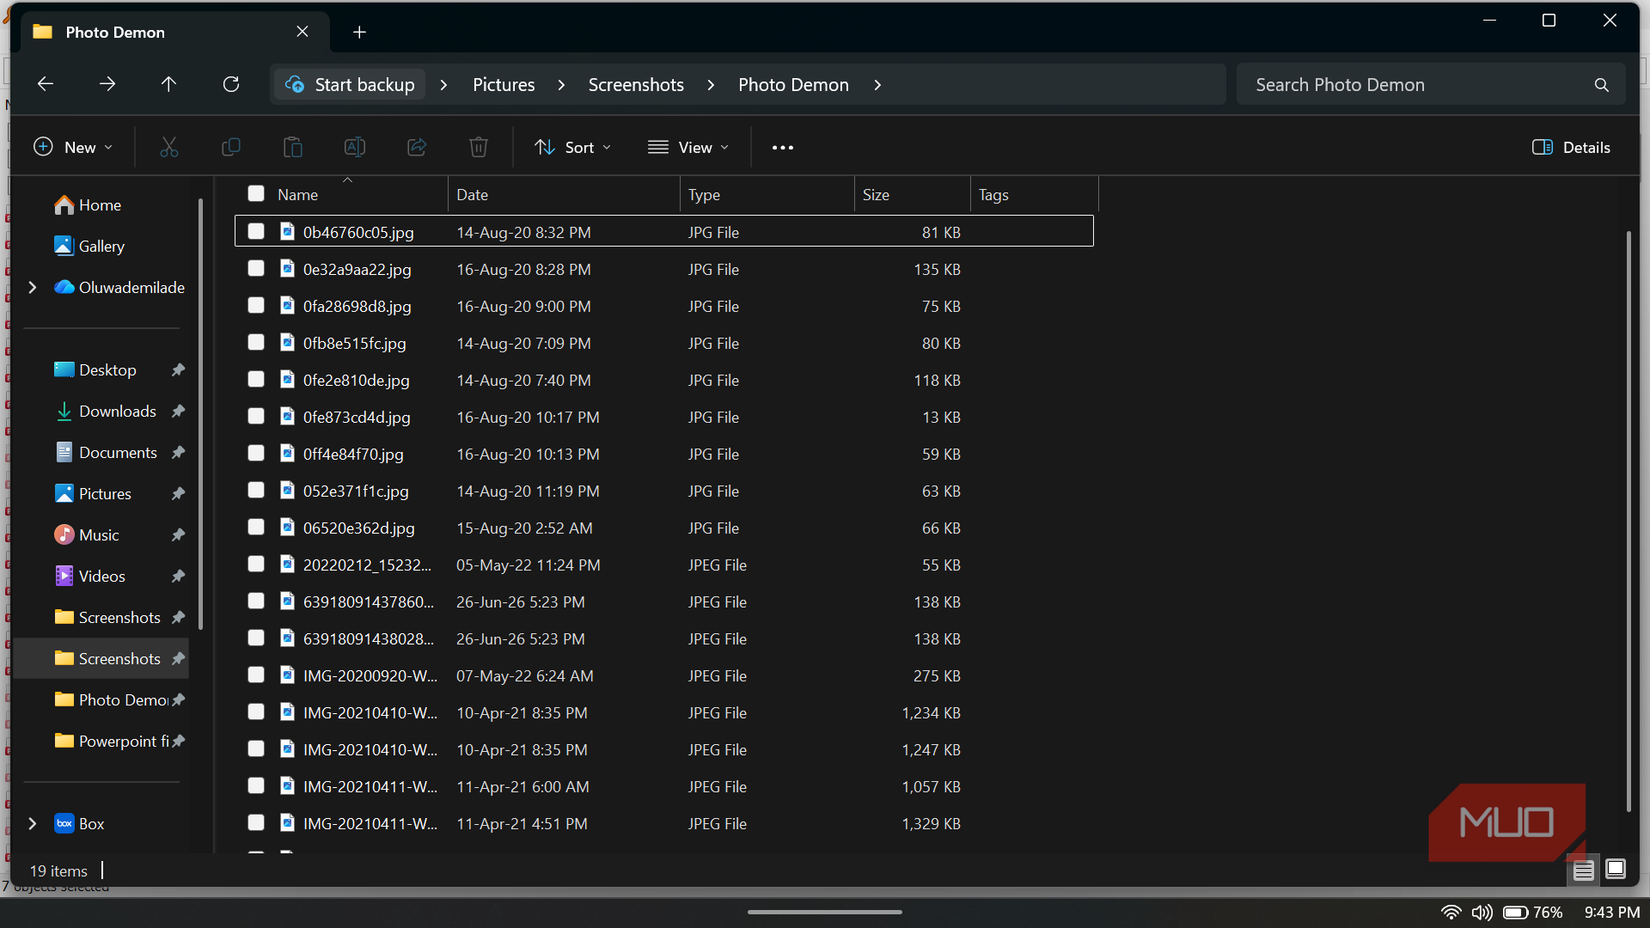Sort by the Date column header
Viewport: 1650px width, 928px height.
click(473, 195)
